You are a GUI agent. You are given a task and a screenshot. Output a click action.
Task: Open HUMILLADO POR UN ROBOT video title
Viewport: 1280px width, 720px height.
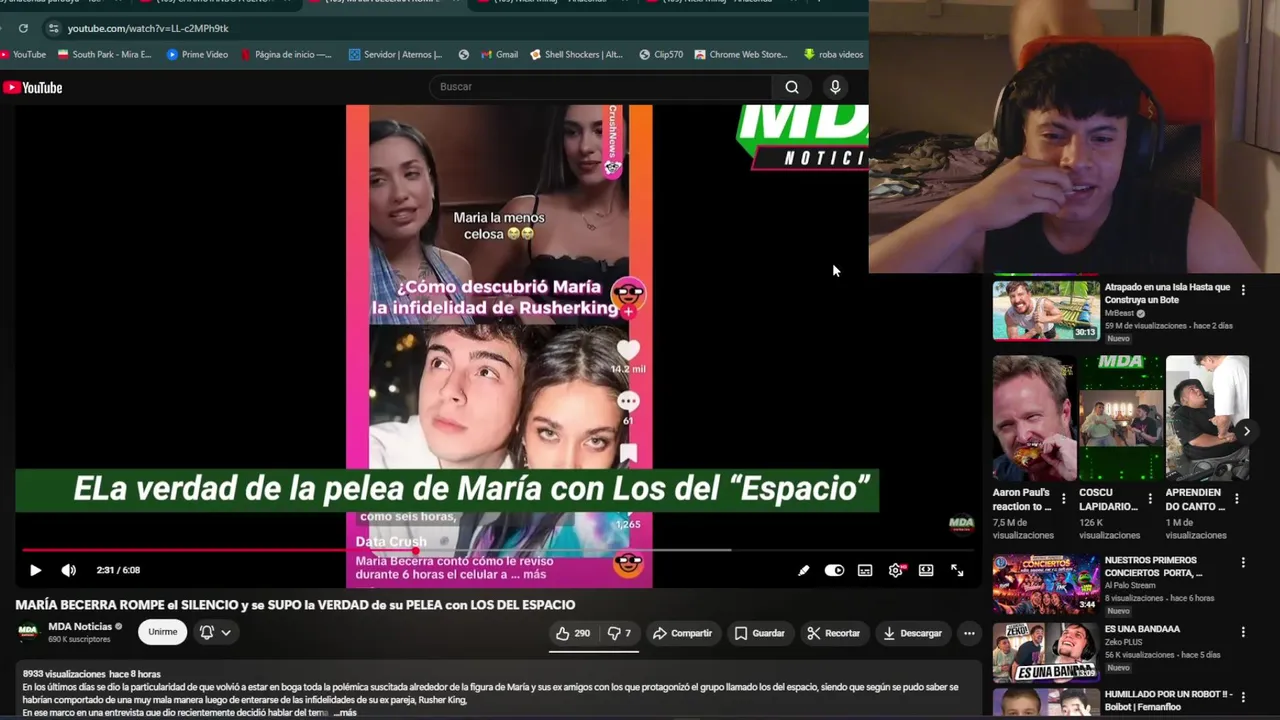click(1169, 700)
